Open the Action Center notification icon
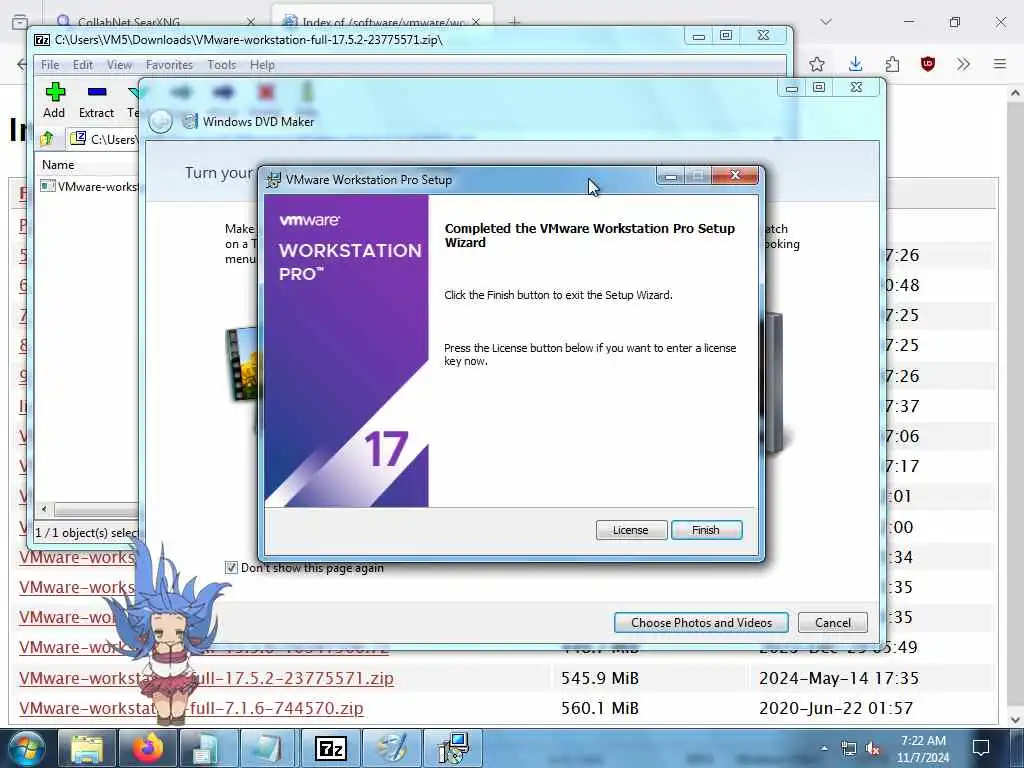 point(980,748)
